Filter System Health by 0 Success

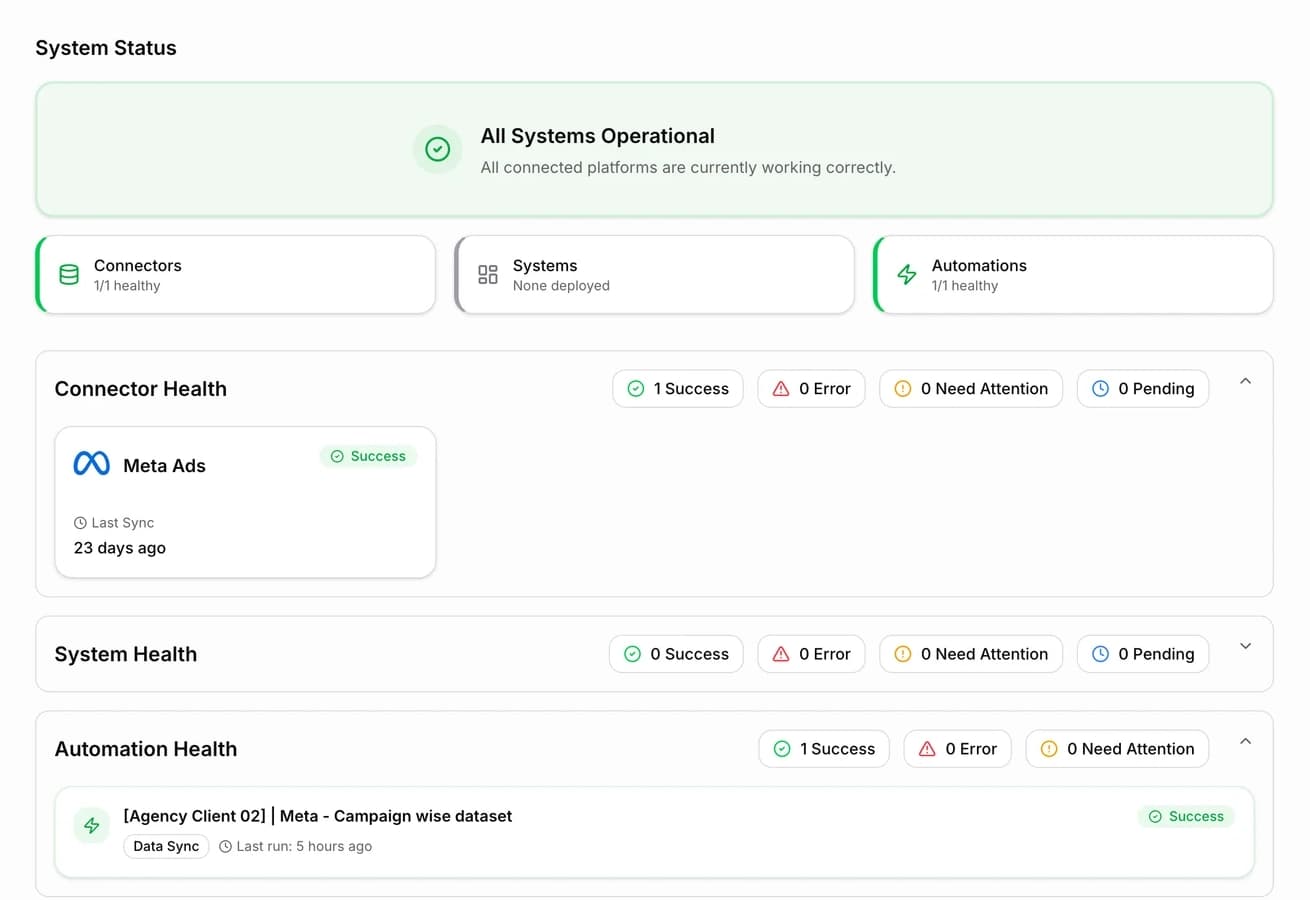[x=676, y=654]
